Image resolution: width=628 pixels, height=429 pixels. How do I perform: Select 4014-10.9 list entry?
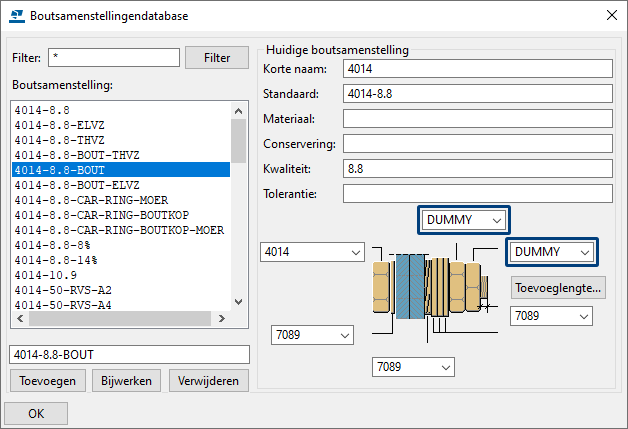(x=46, y=275)
